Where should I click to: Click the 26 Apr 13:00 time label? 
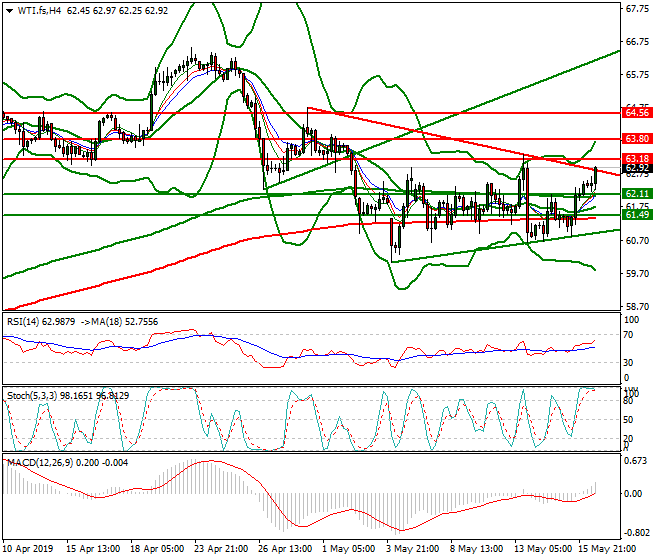[285, 549]
